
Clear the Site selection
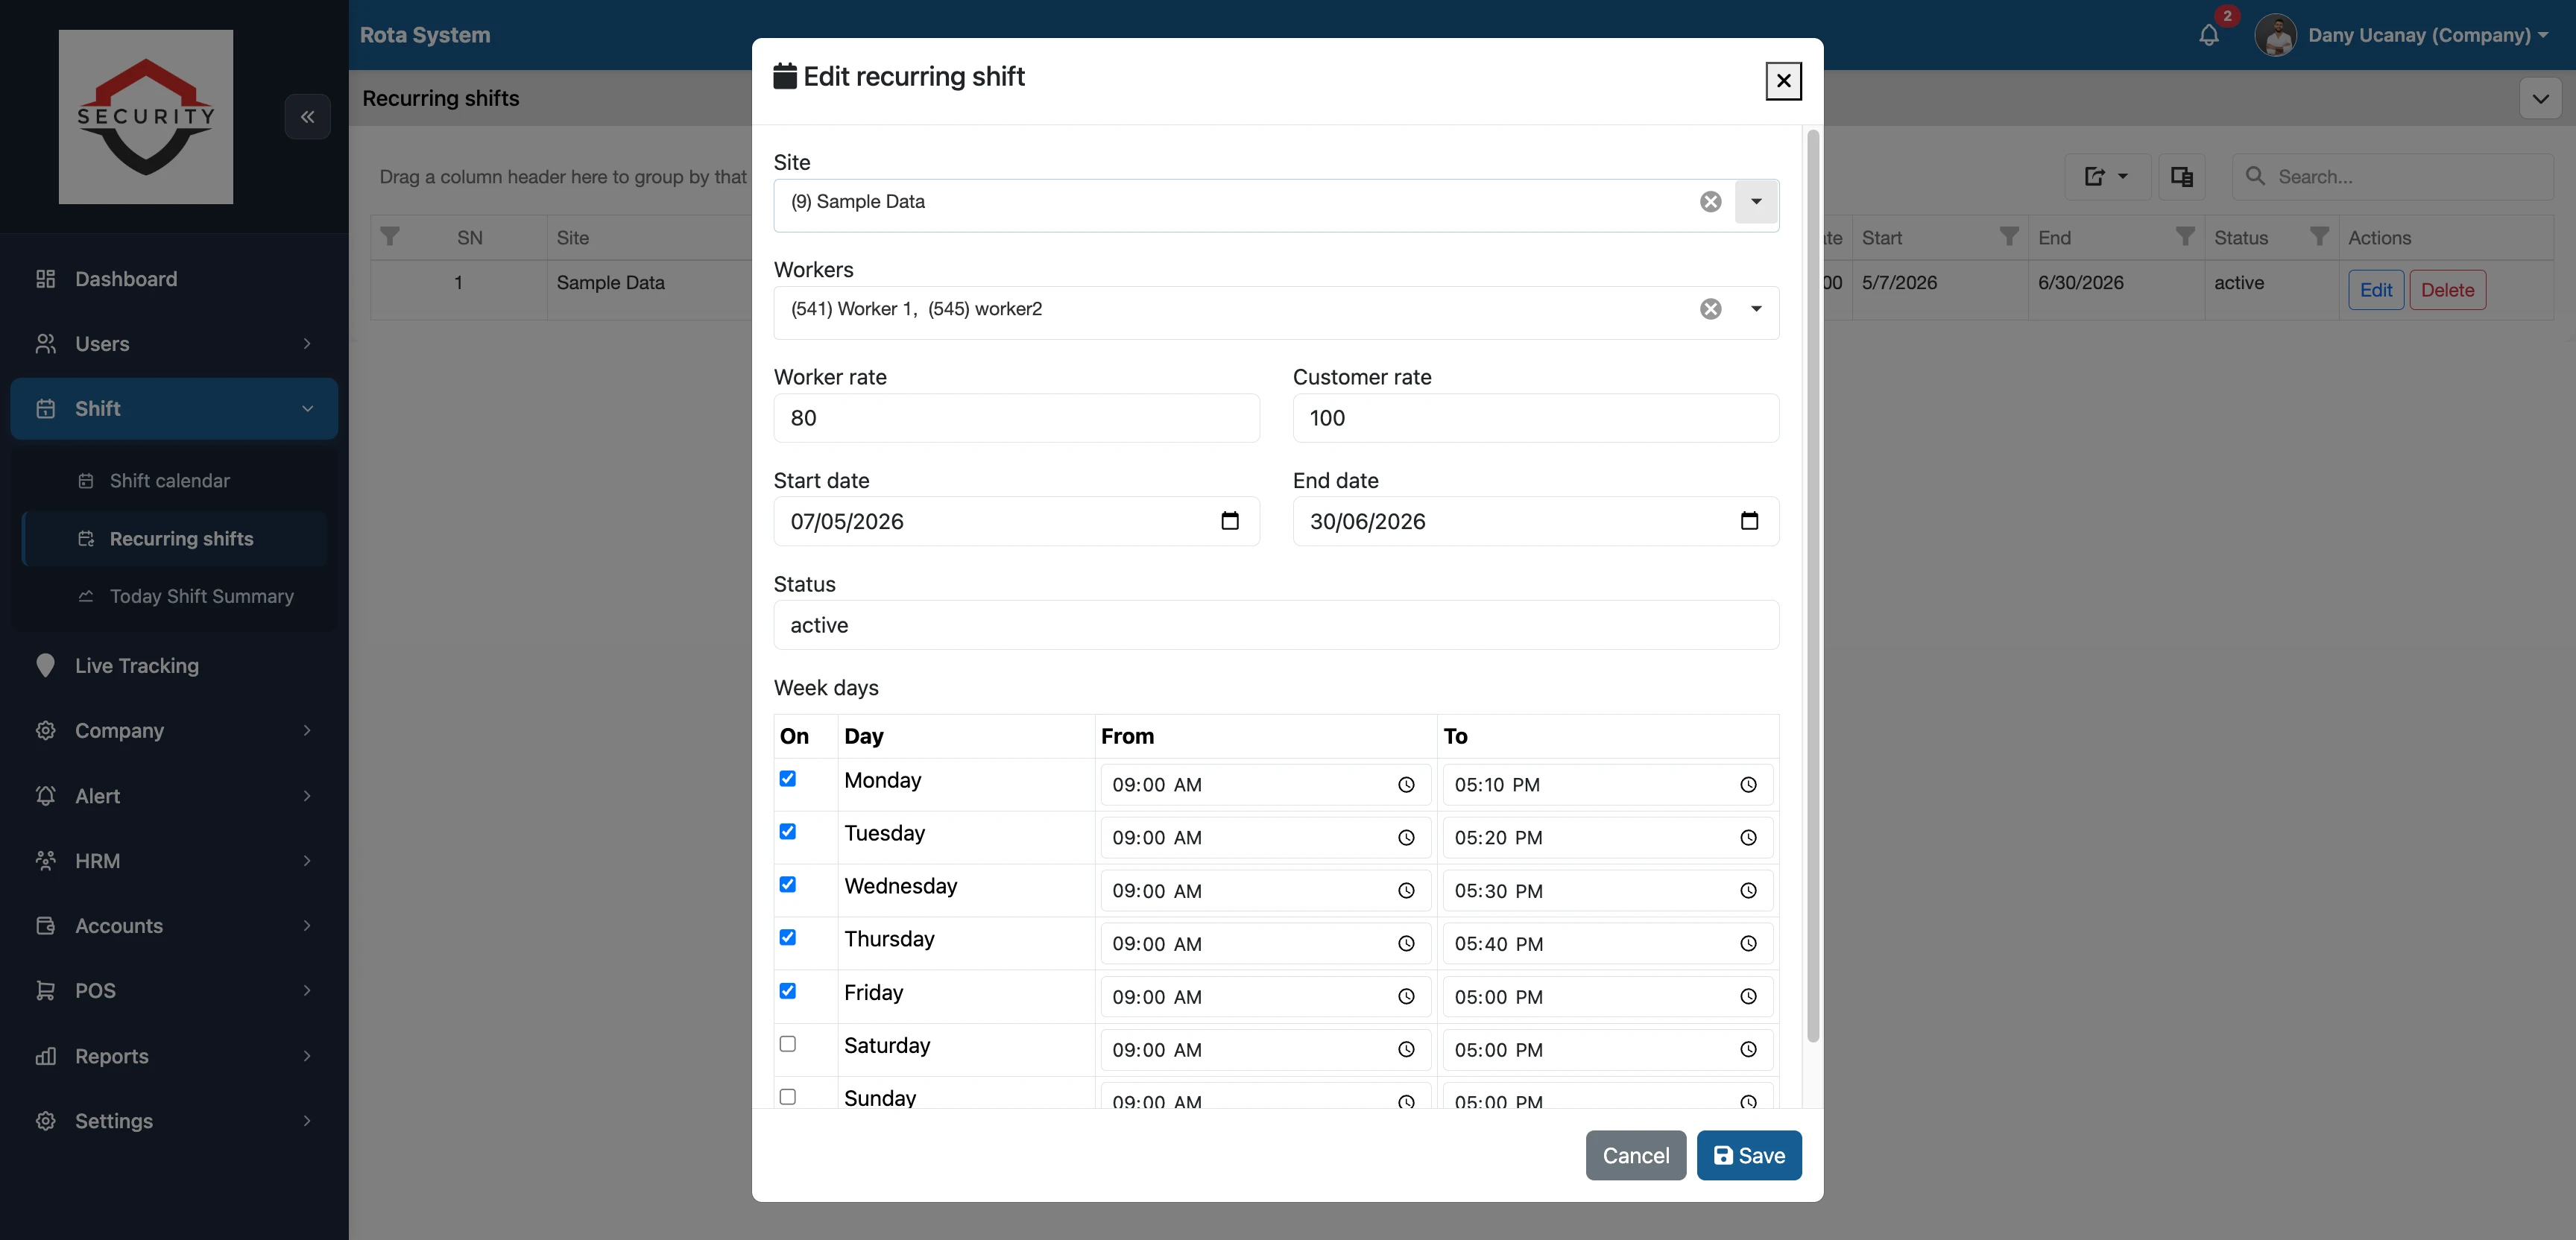(1711, 202)
